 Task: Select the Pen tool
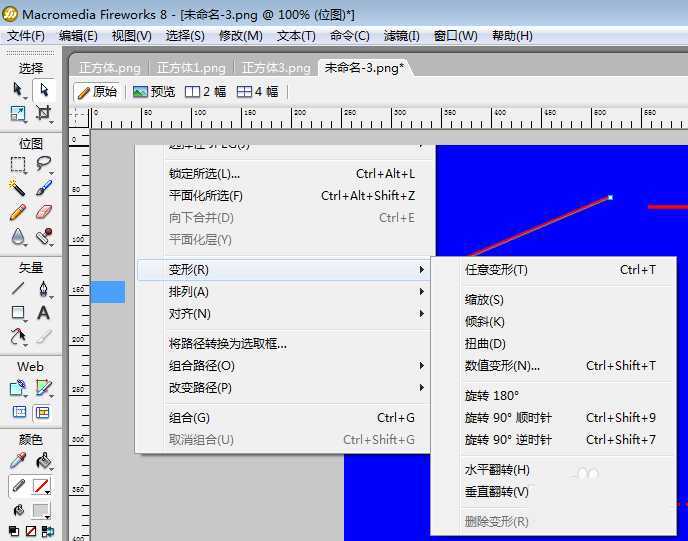click(x=43, y=289)
